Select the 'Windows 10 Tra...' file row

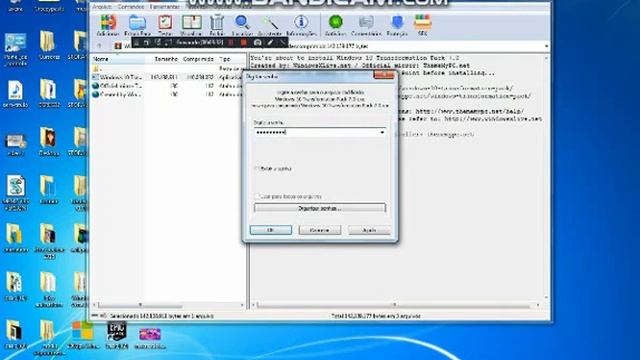[x=168, y=77]
